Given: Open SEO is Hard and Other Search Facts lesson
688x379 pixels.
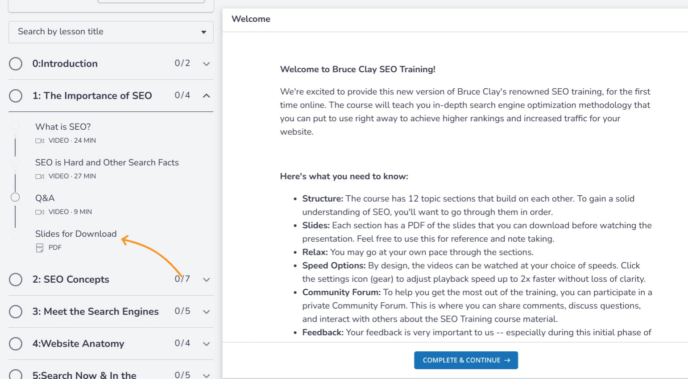Looking at the screenshot, I should pyautogui.click(x=107, y=162).
